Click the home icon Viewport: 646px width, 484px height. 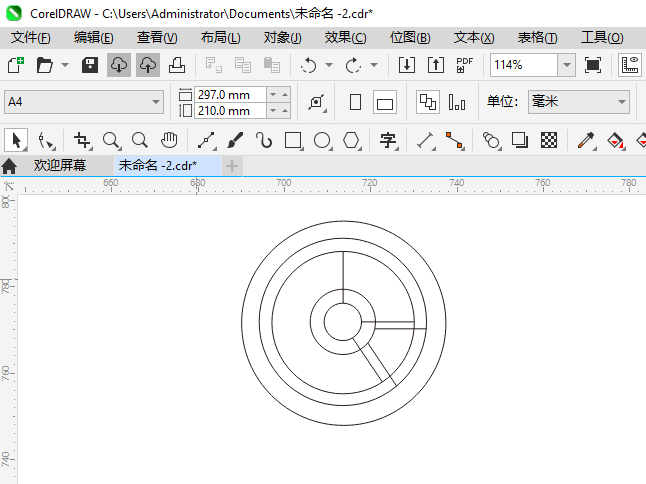click(9, 166)
